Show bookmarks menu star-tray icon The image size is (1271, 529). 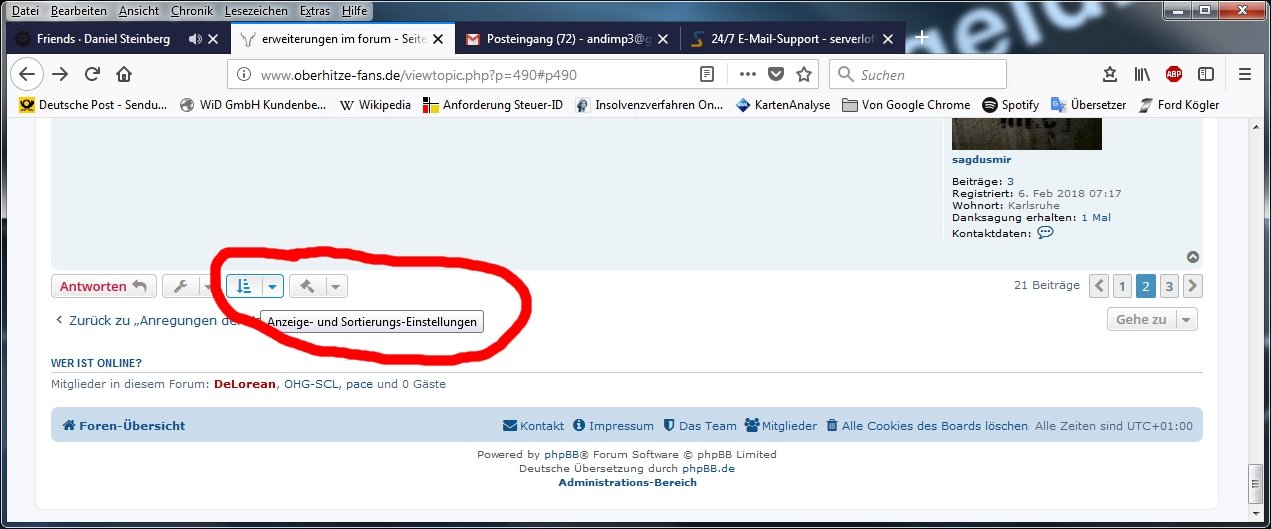[x=1110, y=74]
